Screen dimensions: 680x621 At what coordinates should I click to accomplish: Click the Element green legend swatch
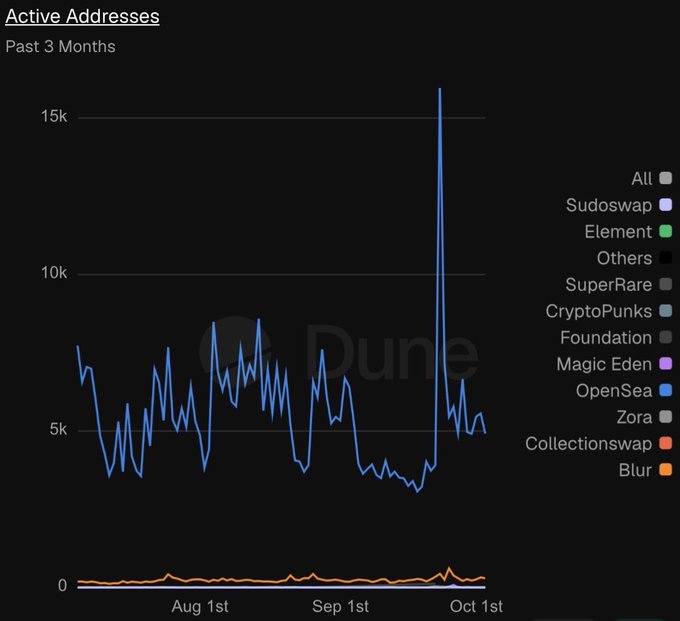click(x=665, y=231)
